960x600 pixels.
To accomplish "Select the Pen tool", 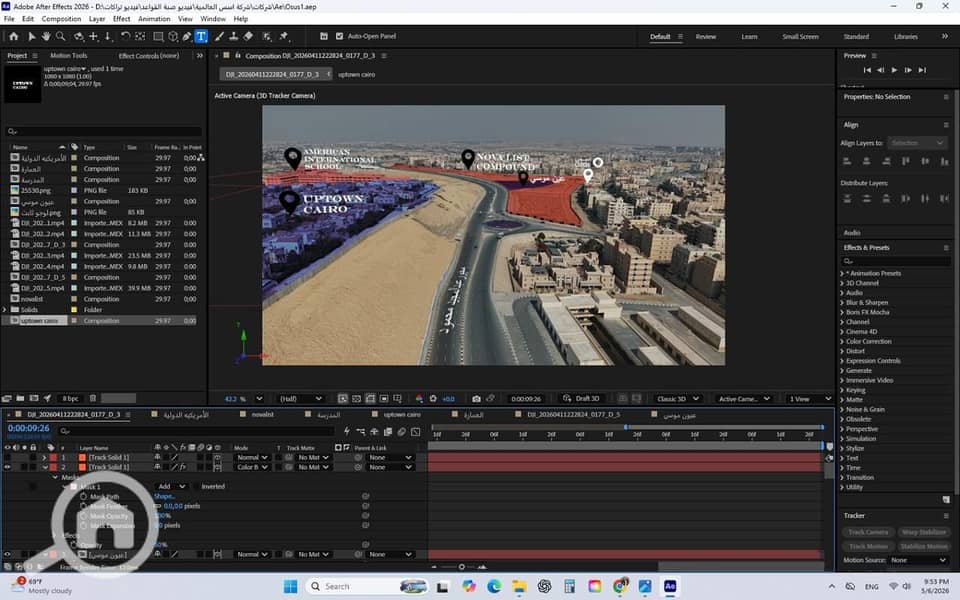I will coord(187,37).
